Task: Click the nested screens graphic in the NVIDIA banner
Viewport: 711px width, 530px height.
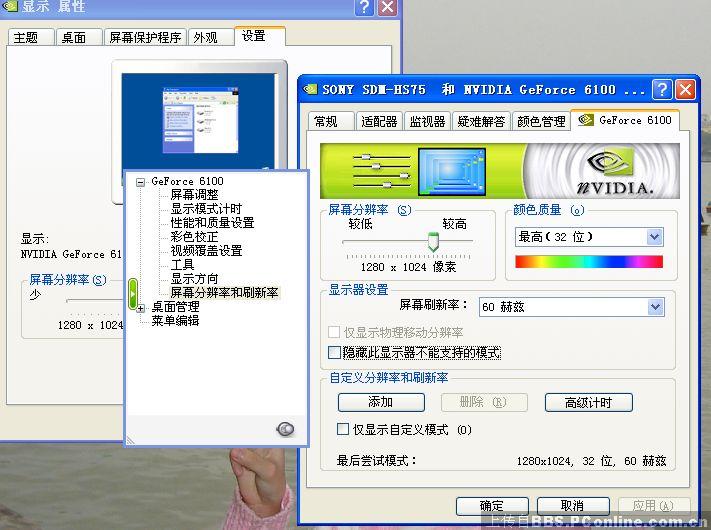Action: [452, 172]
